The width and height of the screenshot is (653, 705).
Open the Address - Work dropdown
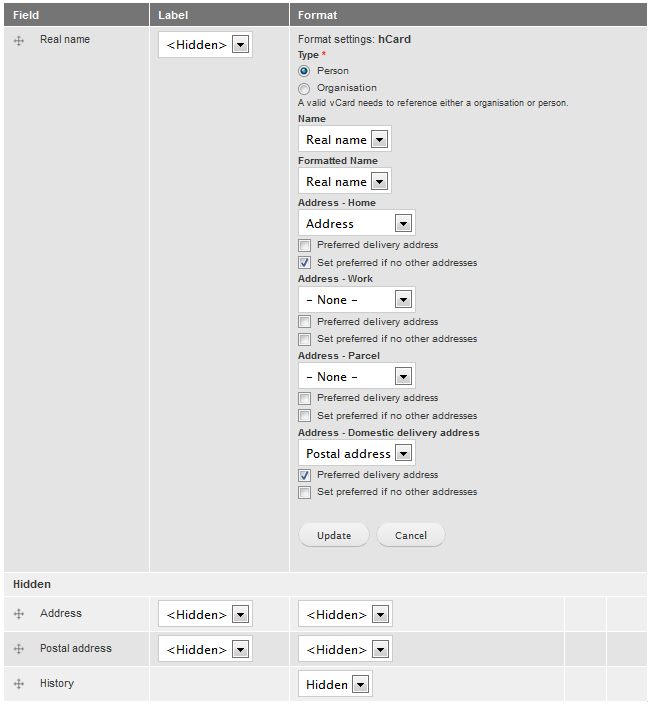(356, 300)
